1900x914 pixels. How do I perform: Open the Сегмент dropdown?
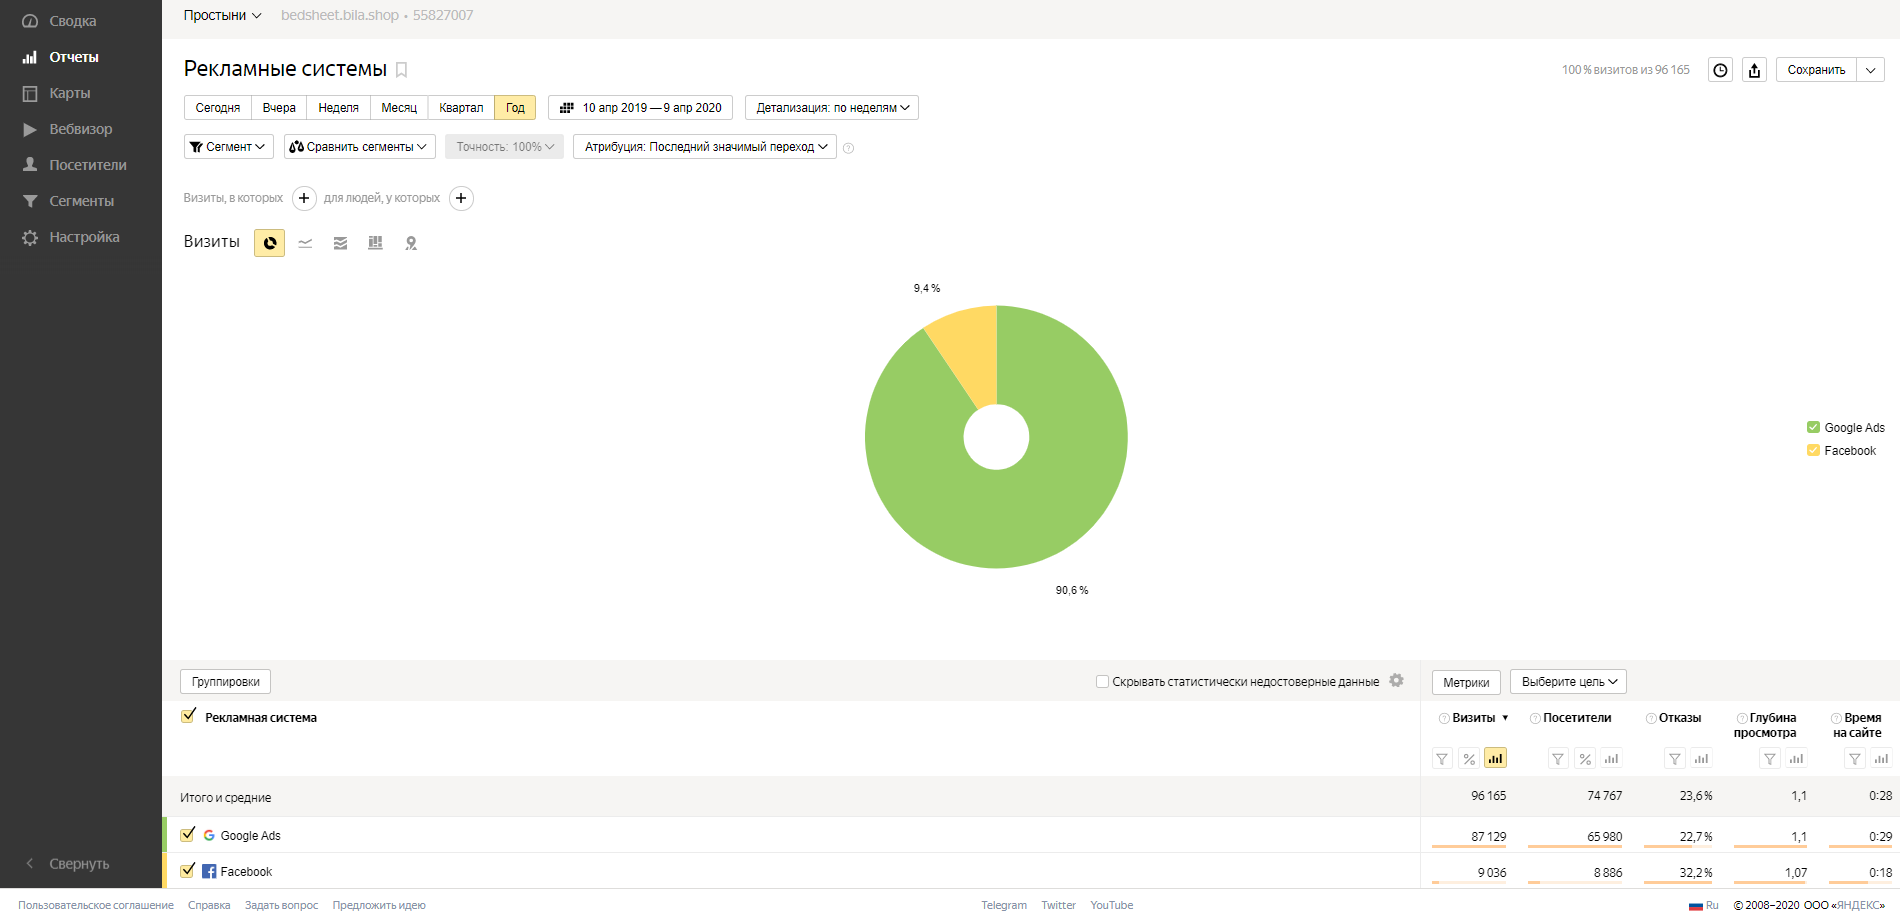click(x=229, y=147)
